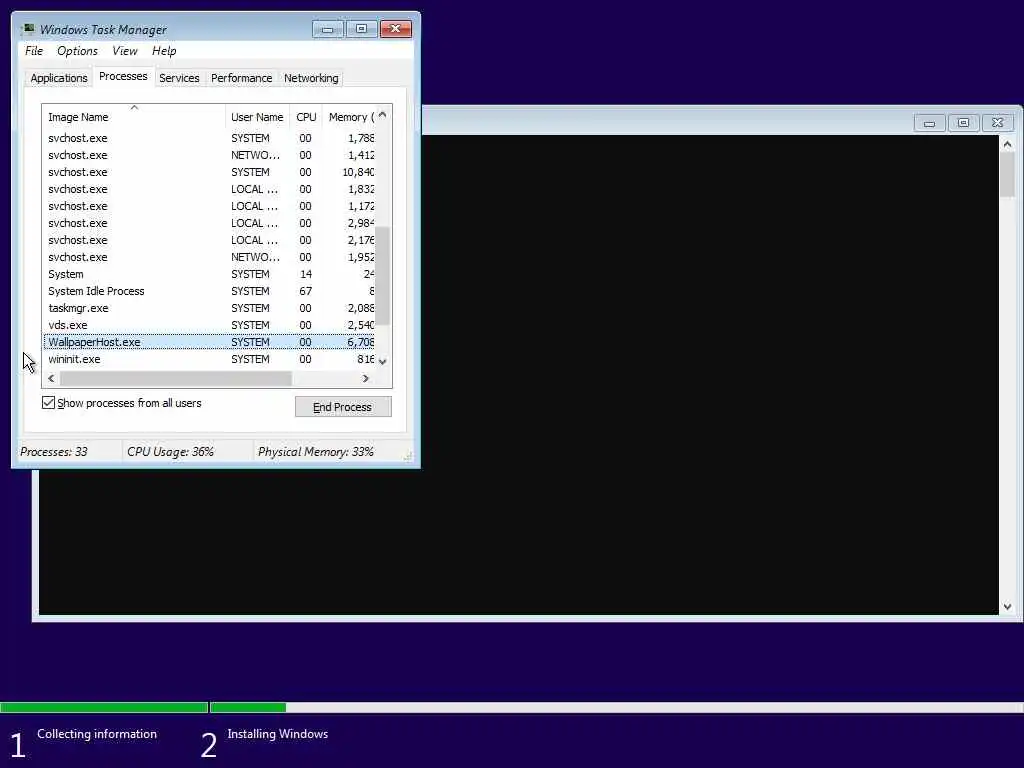Select svchost.exe with 2,984 memory
The image size is (1024, 768).
[x=209, y=223]
